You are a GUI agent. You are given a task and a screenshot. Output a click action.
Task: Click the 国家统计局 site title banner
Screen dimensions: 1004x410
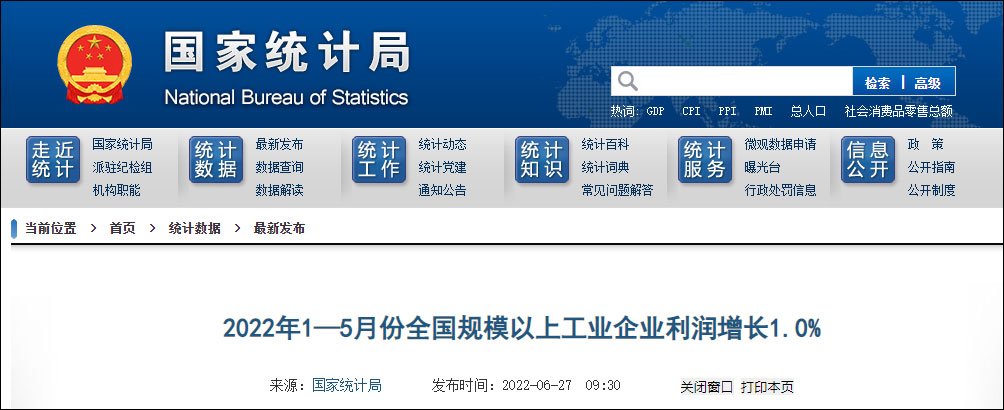click(287, 52)
